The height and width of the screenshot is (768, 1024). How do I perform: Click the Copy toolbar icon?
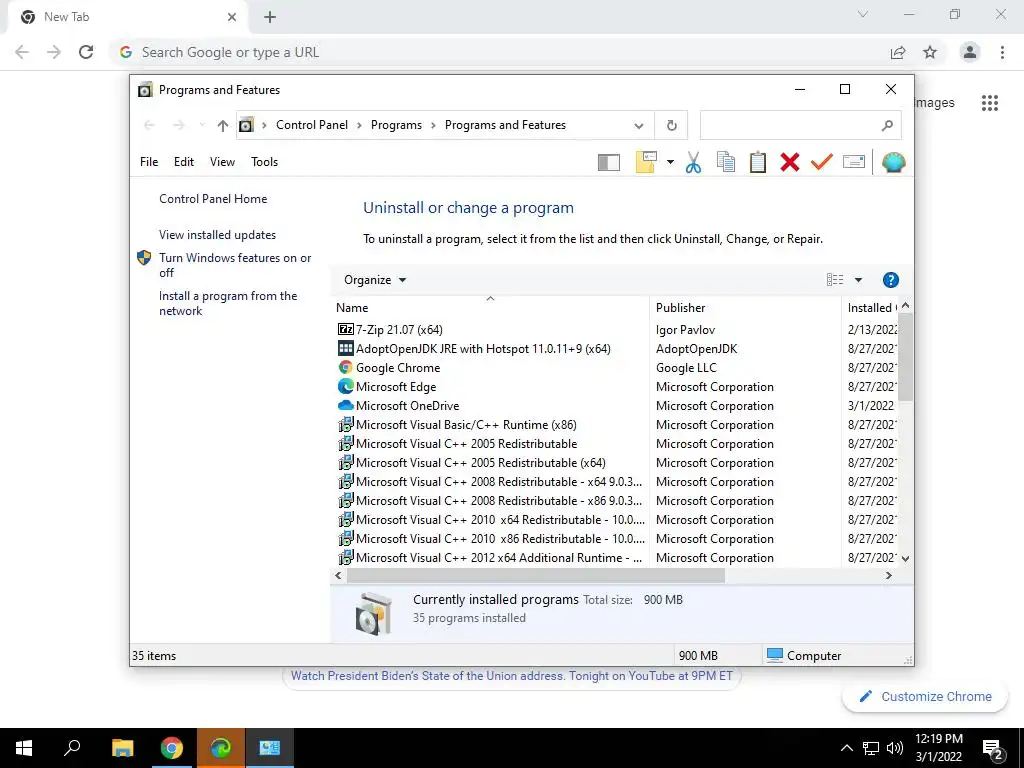pos(726,162)
